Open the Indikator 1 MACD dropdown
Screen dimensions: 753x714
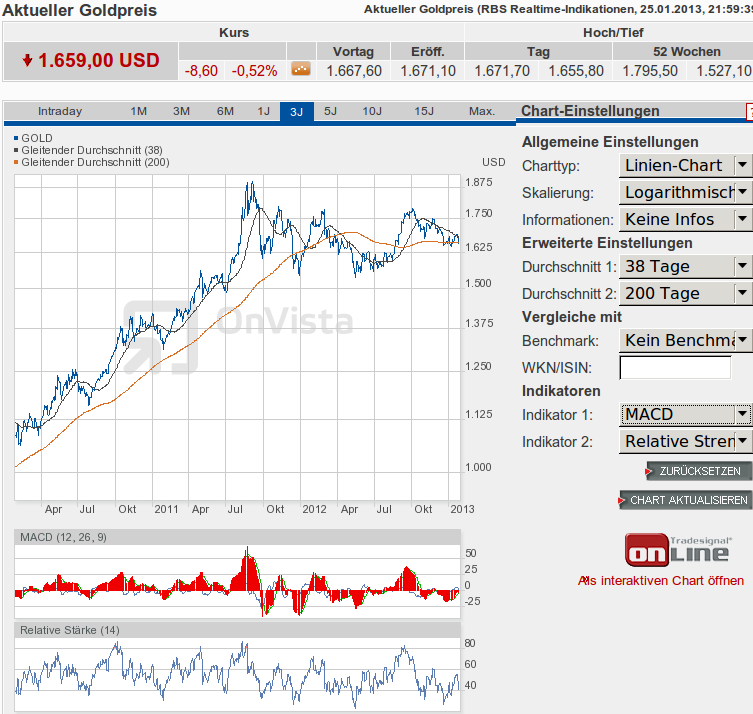pyautogui.click(x=686, y=414)
